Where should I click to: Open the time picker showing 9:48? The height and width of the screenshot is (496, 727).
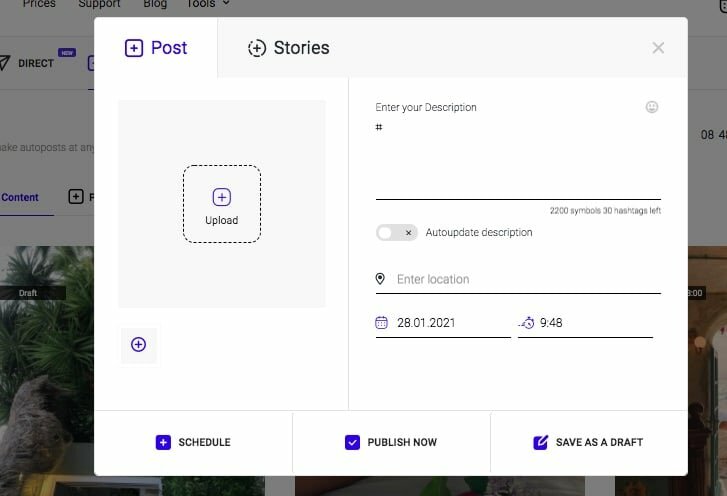click(593, 323)
